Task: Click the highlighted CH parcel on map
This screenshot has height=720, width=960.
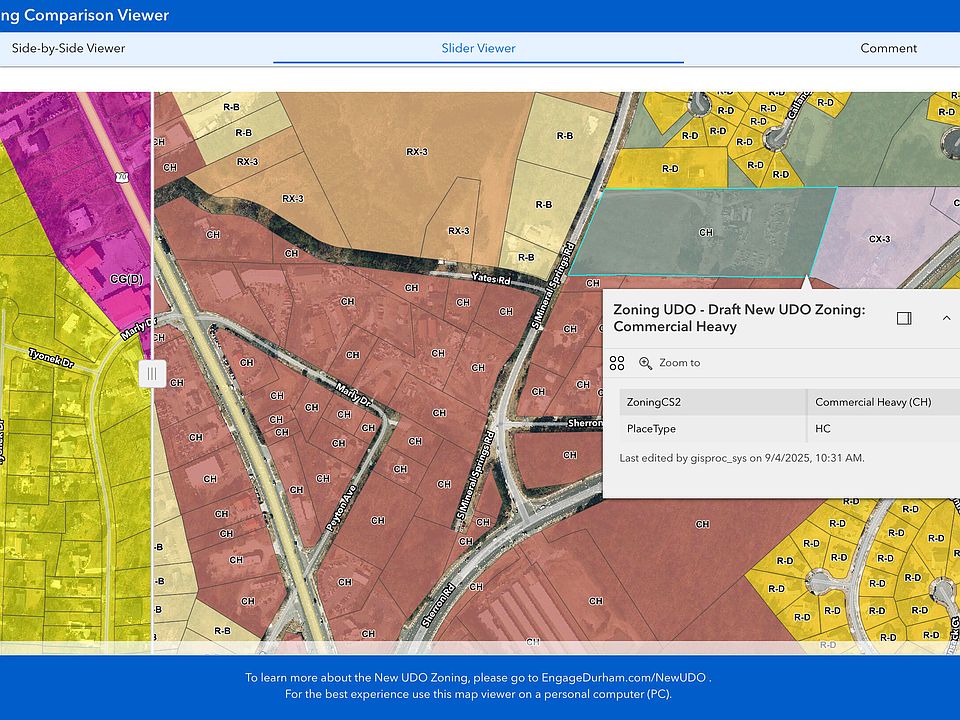Action: pyautogui.click(x=706, y=232)
